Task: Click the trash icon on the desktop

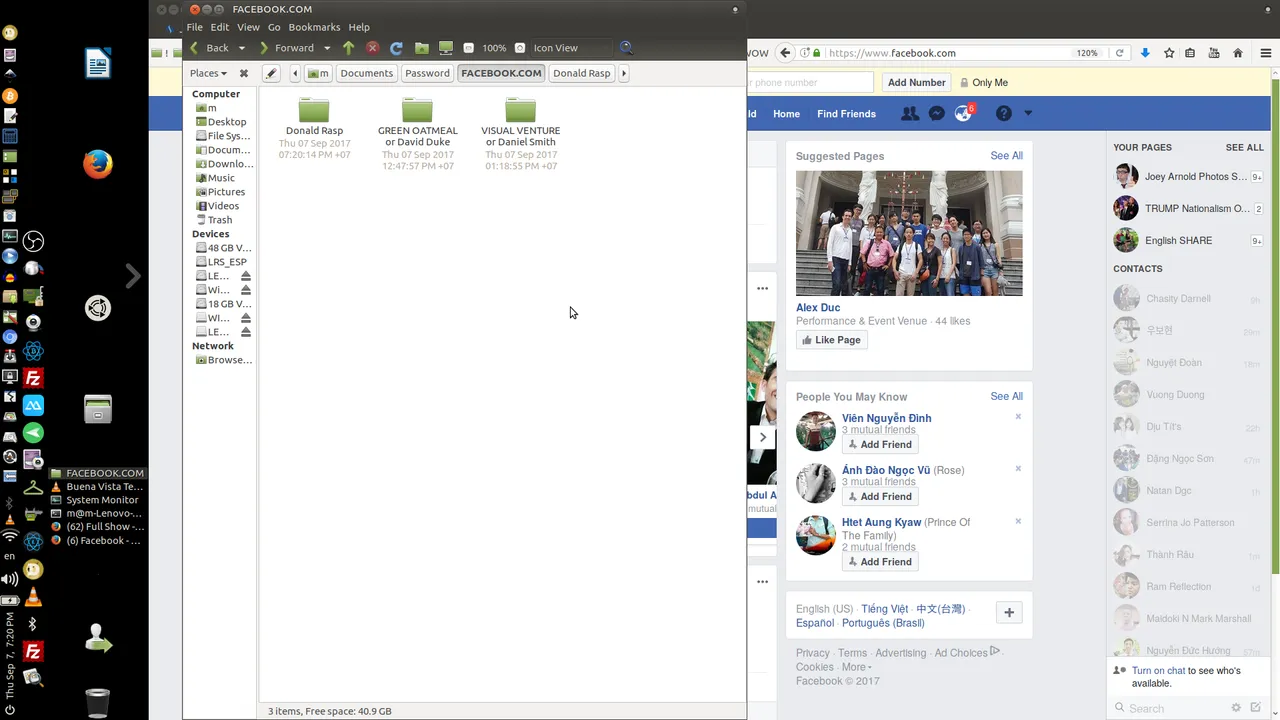Action: [x=97, y=703]
